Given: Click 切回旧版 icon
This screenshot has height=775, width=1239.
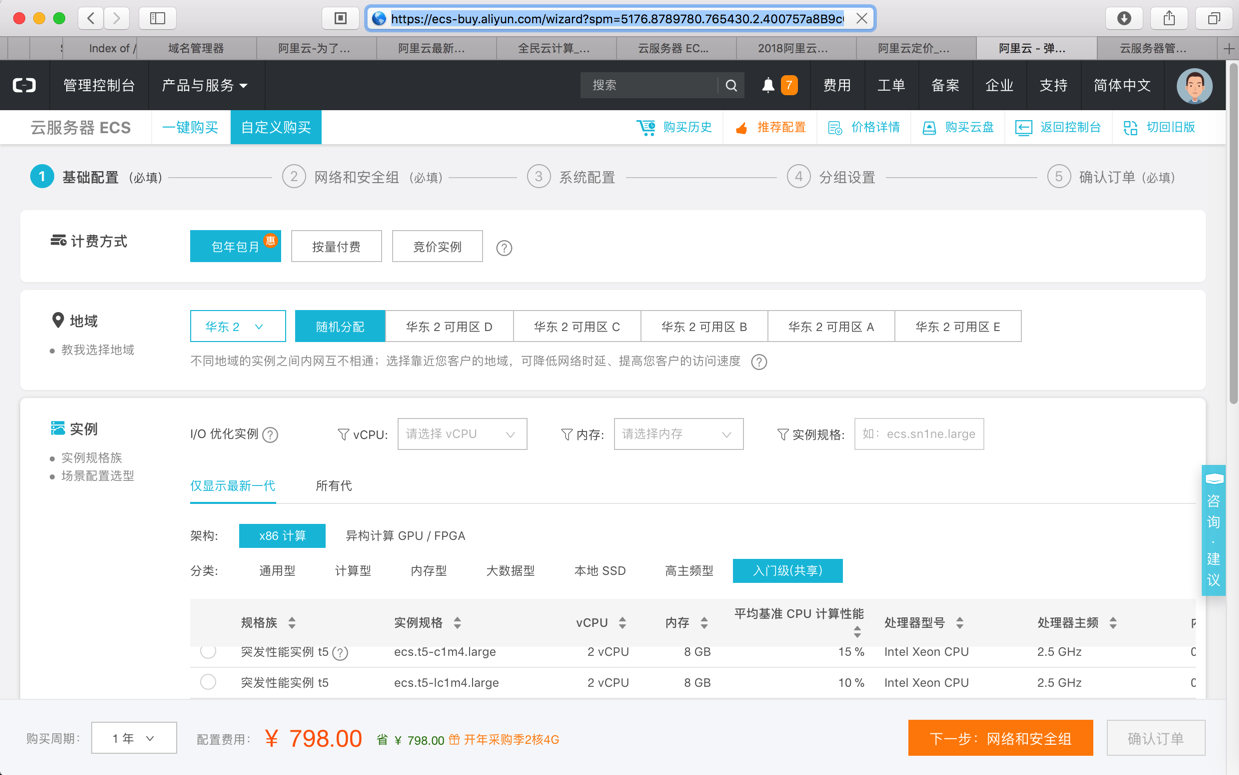Looking at the screenshot, I should click(x=1130, y=128).
